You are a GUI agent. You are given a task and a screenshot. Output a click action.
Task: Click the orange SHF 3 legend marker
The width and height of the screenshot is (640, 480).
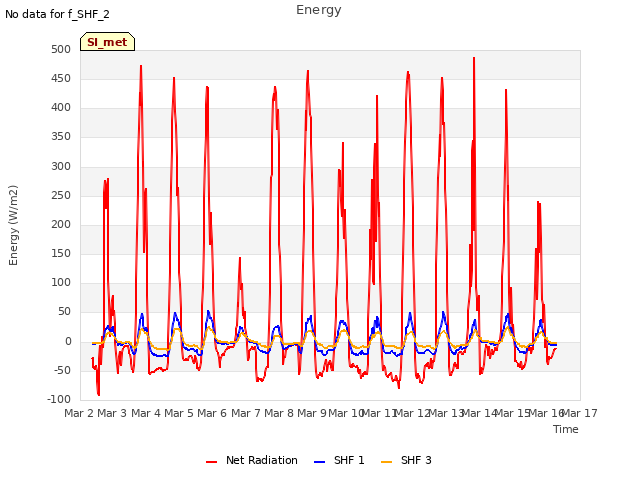point(386,462)
